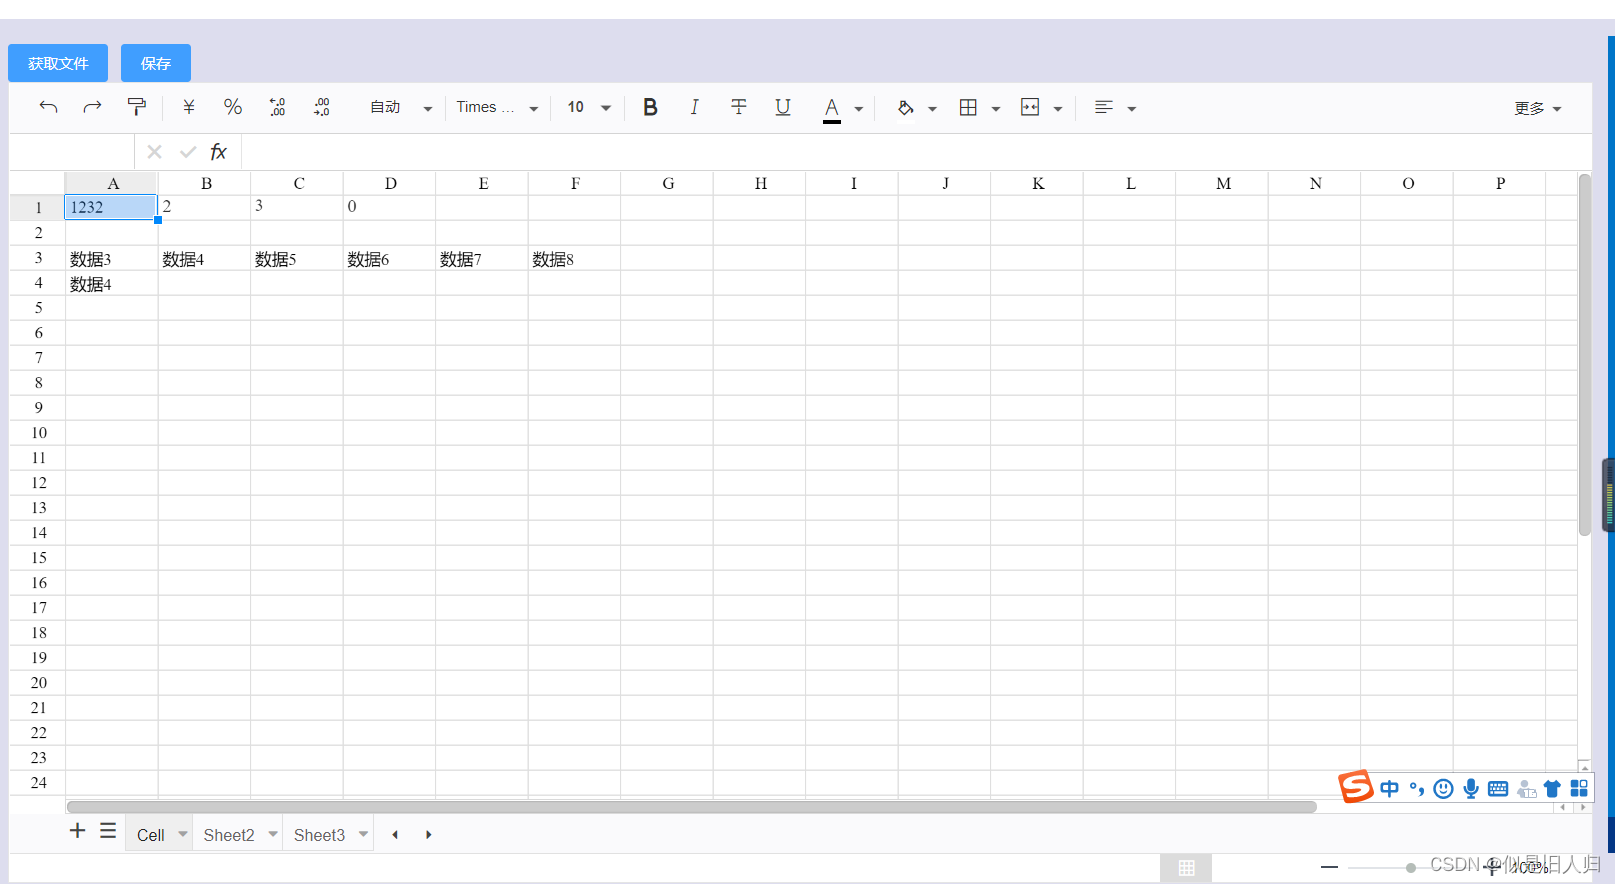Viewport: 1615px width, 884px height.
Task: Open Sogou soft keyboard icon
Action: click(1498, 789)
